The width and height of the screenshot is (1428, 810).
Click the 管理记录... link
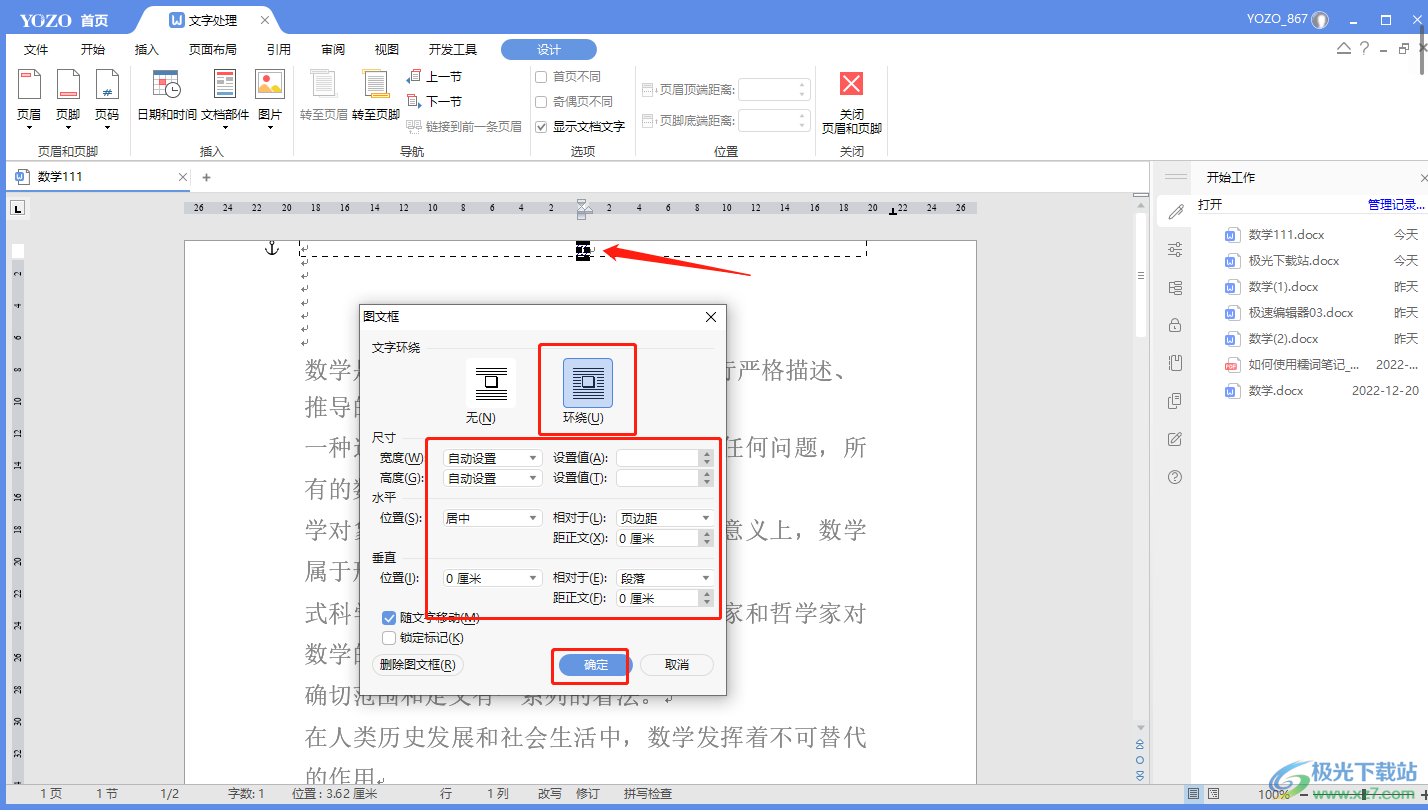[1396, 205]
